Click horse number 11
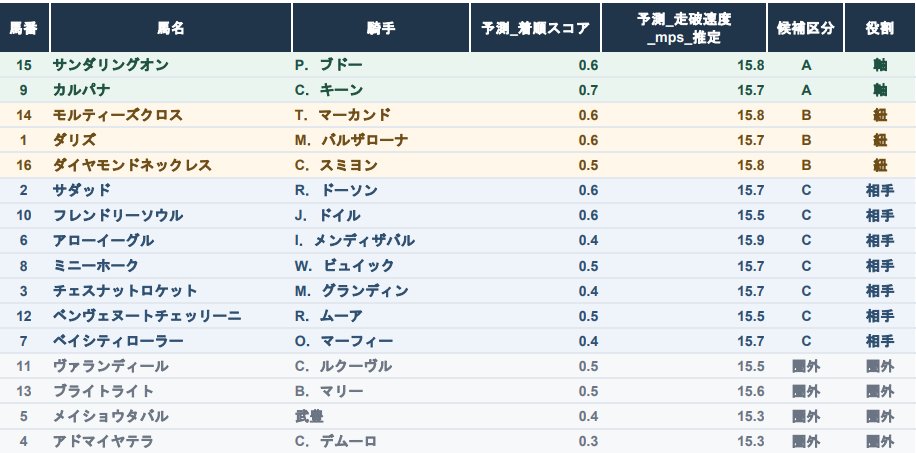 click(x=24, y=366)
